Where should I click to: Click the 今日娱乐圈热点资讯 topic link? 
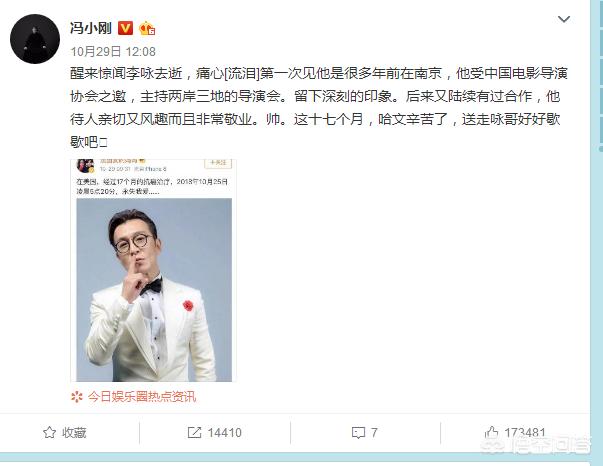coord(142,396)
